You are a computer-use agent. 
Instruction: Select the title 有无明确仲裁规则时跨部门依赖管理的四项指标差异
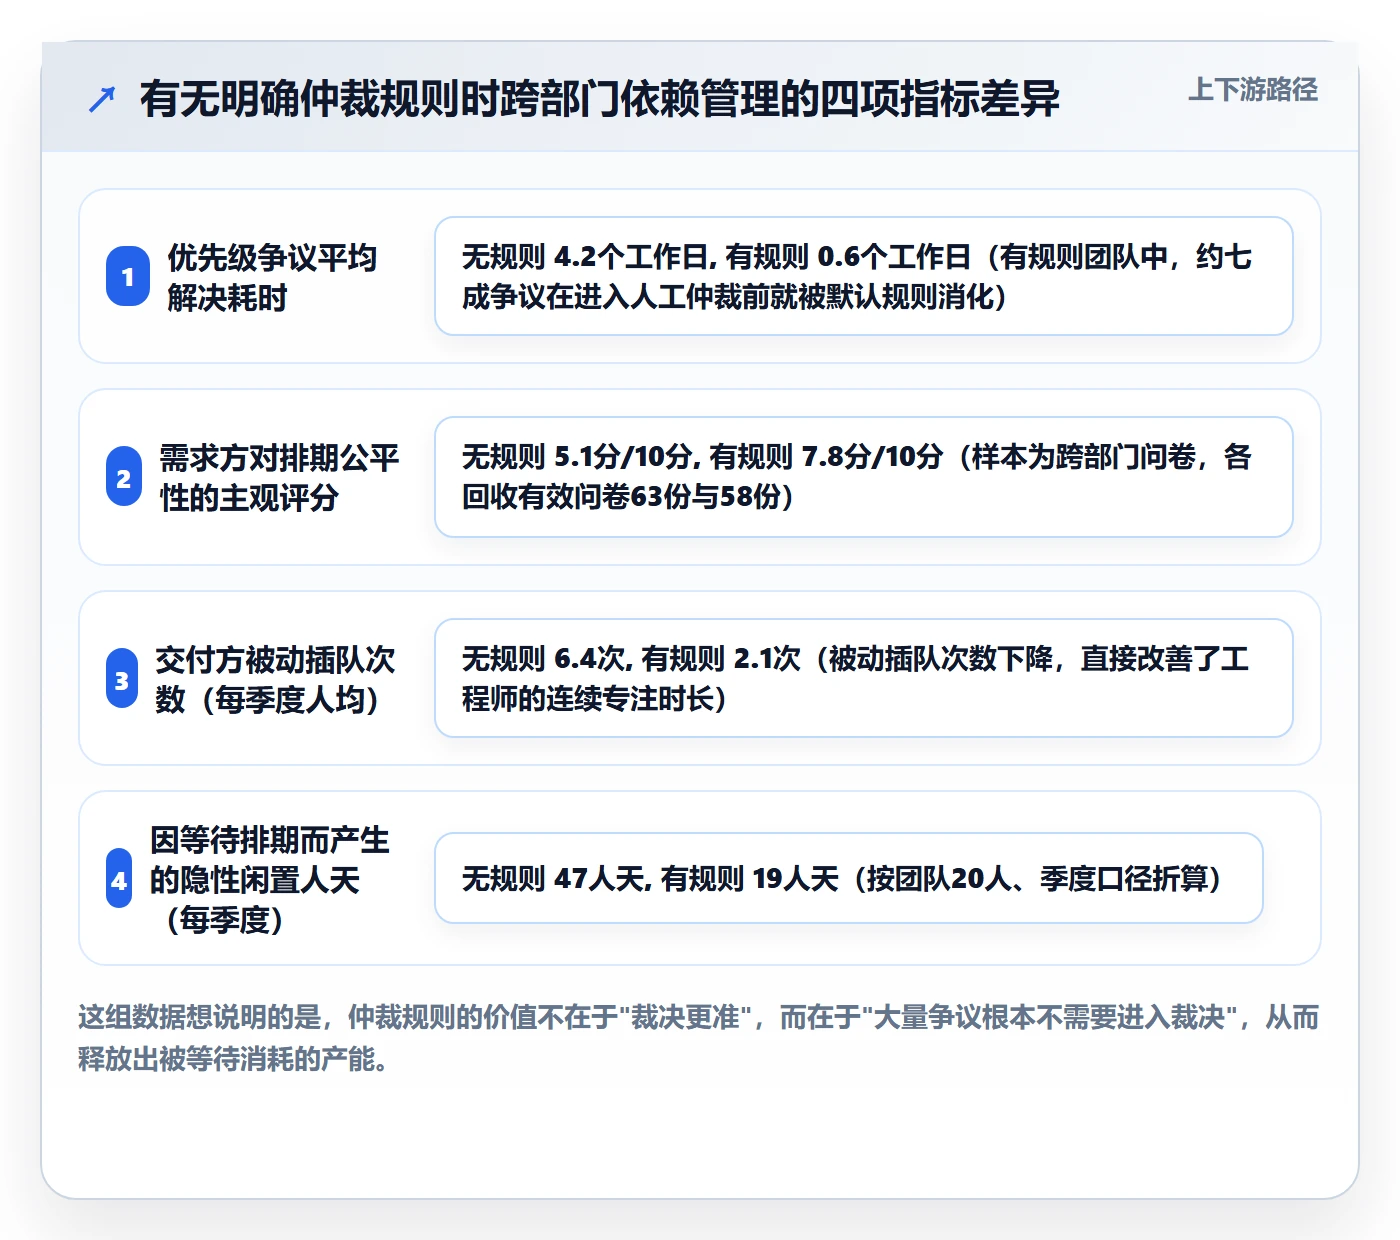click(x=599, y=99)
